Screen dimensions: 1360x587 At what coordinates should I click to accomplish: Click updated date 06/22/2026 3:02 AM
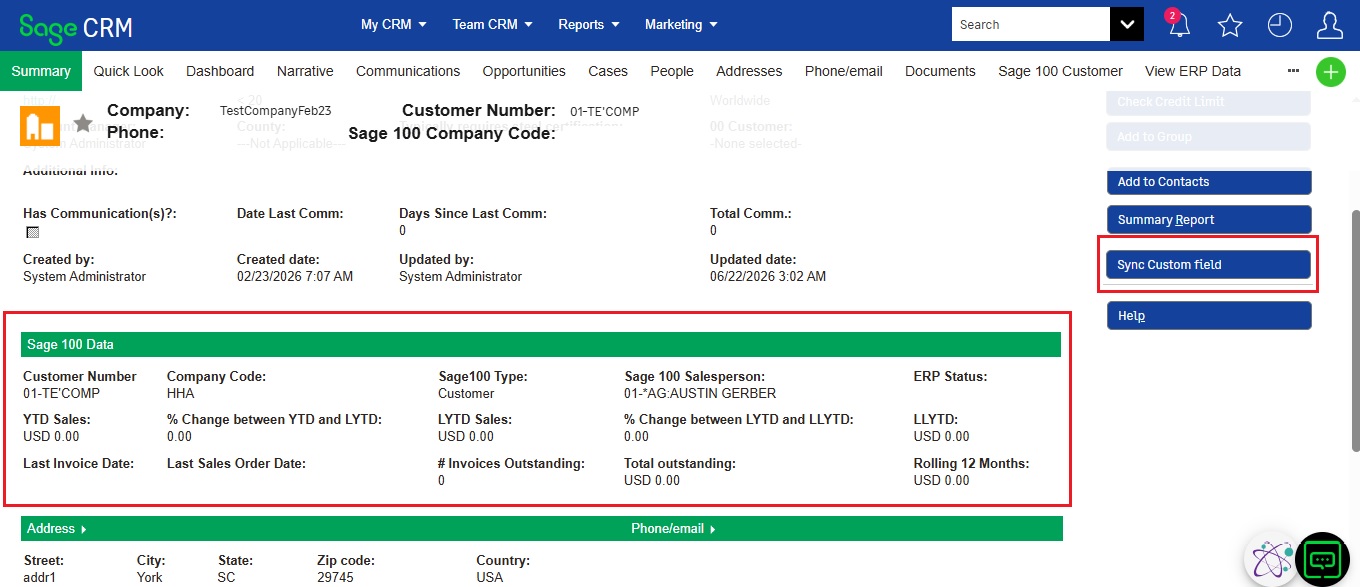[768, 276]
